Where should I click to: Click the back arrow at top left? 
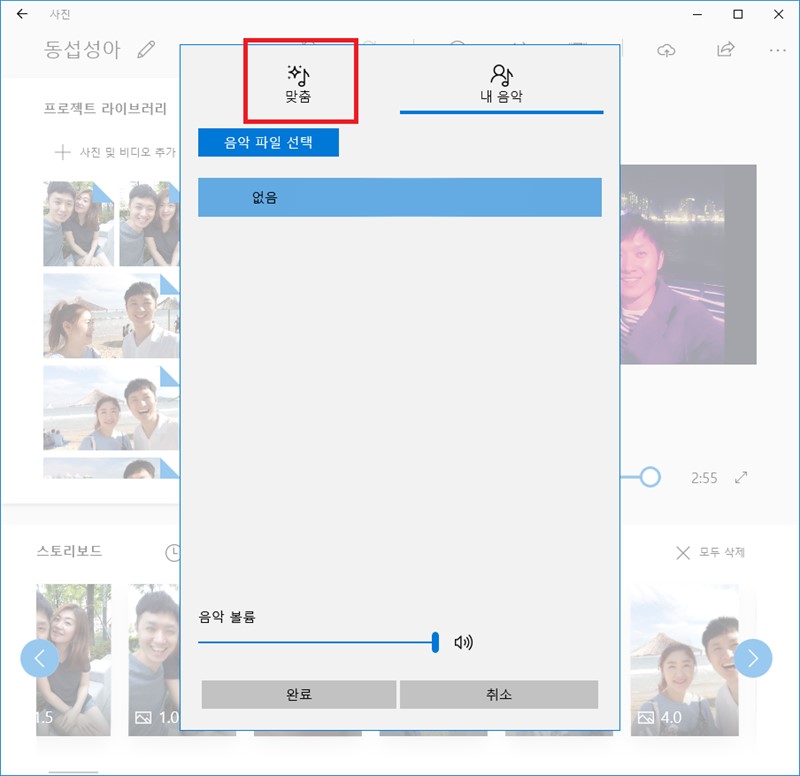20,15
